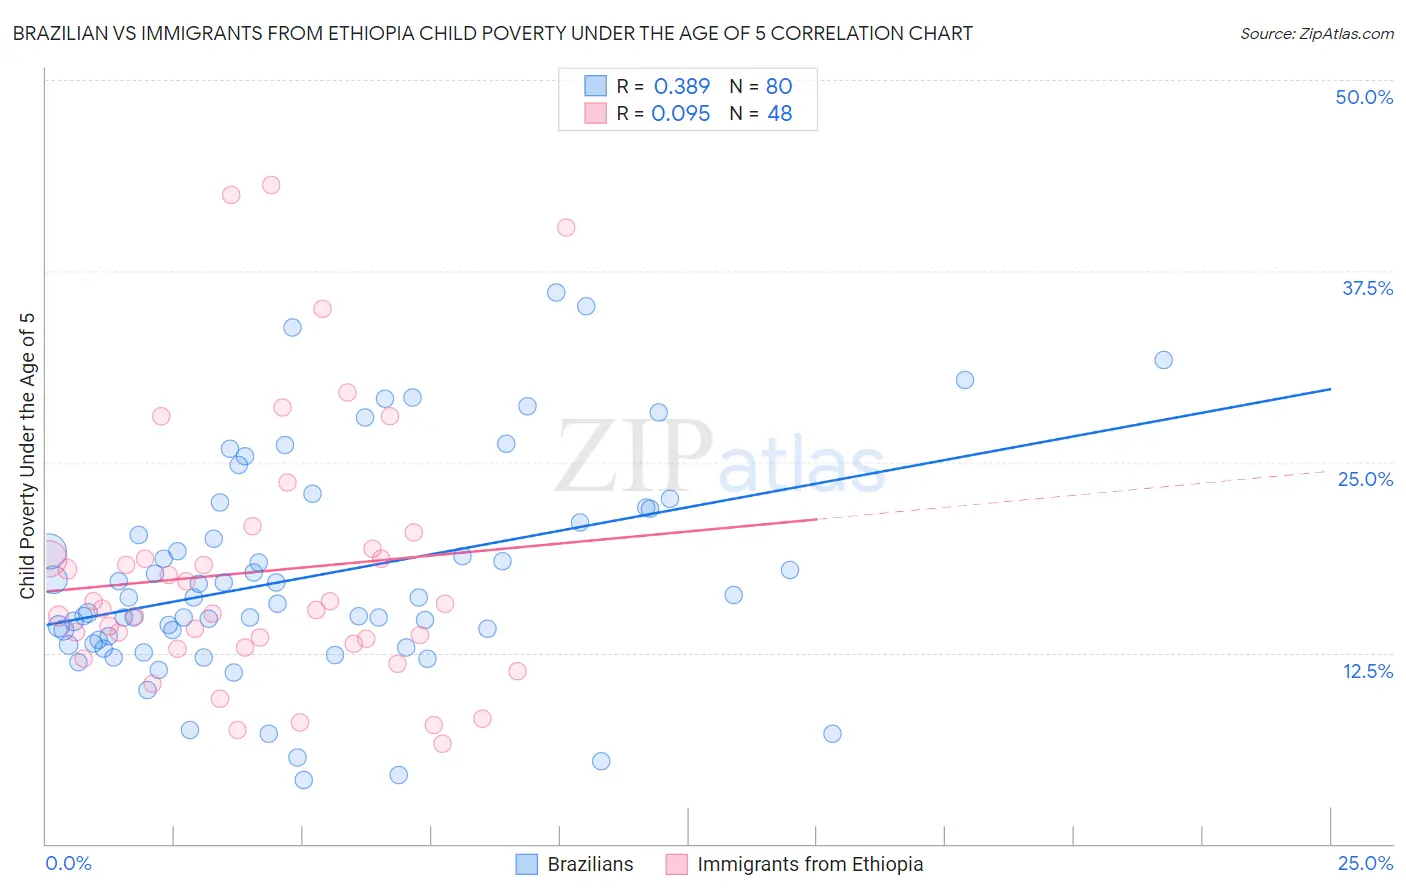This screenshot has width=1406, height=892.
Task: Click the chart title text
Action: [x=492, y=33]
